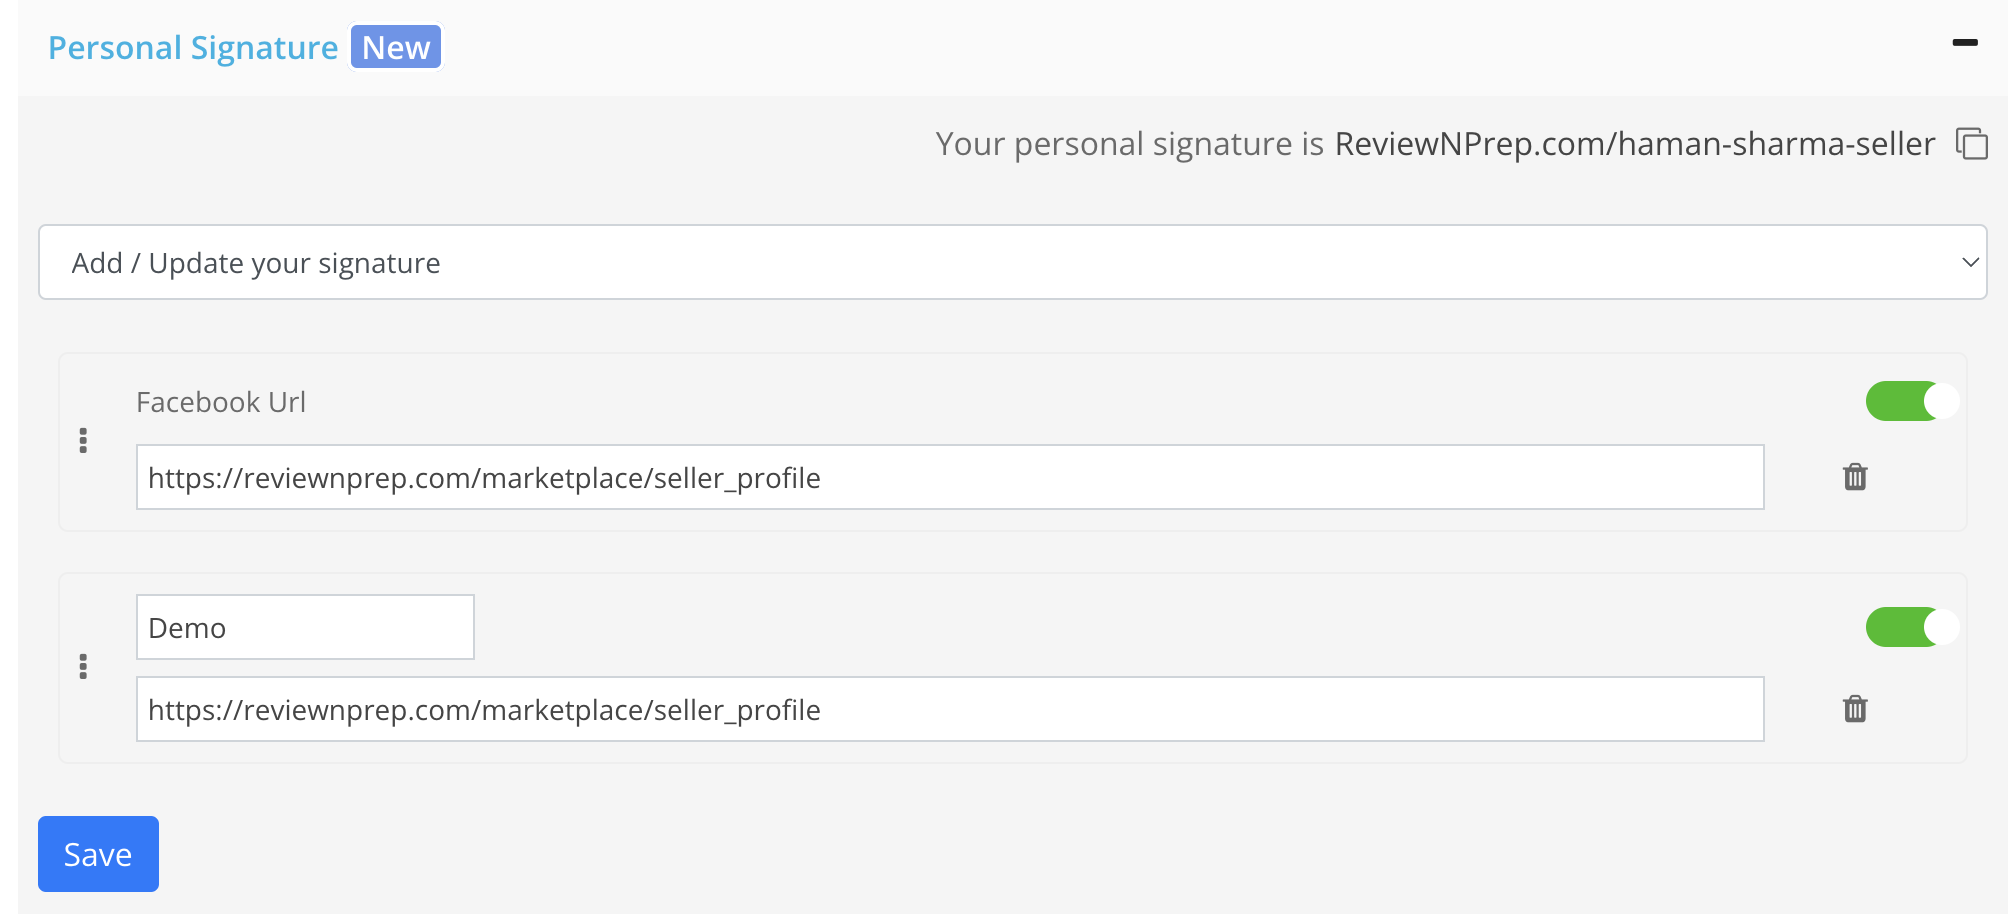Grab the Demo row drag handle
Image resolution: width=2012 pixels, height=914 pixels.
point(83,667)
